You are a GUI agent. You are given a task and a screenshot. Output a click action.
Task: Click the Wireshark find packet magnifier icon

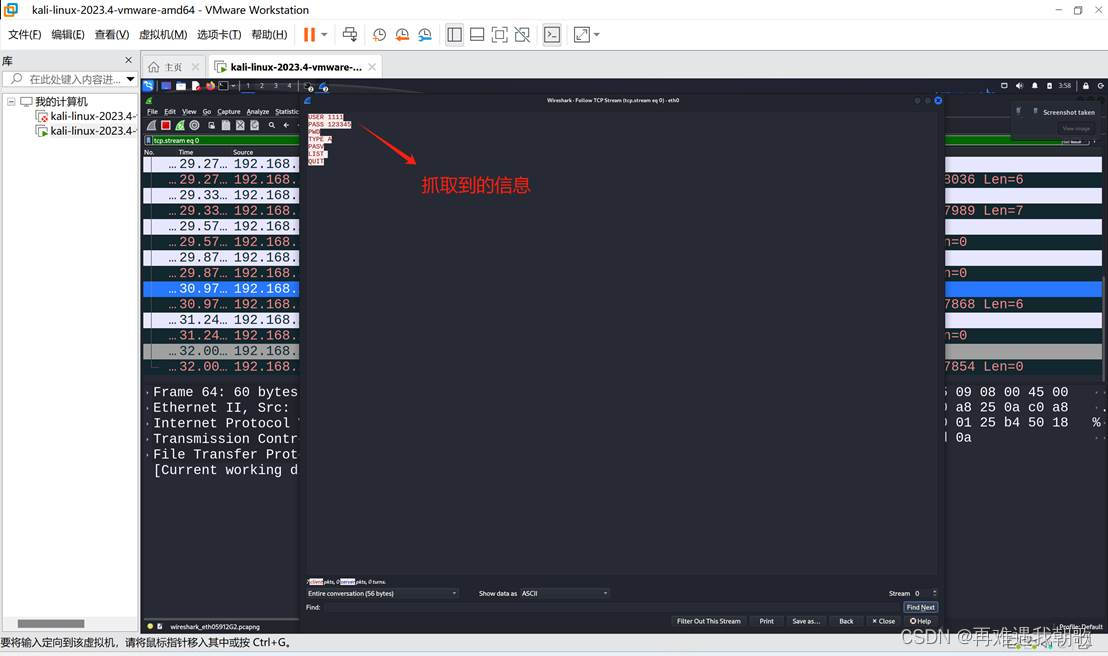pos(271,125)
